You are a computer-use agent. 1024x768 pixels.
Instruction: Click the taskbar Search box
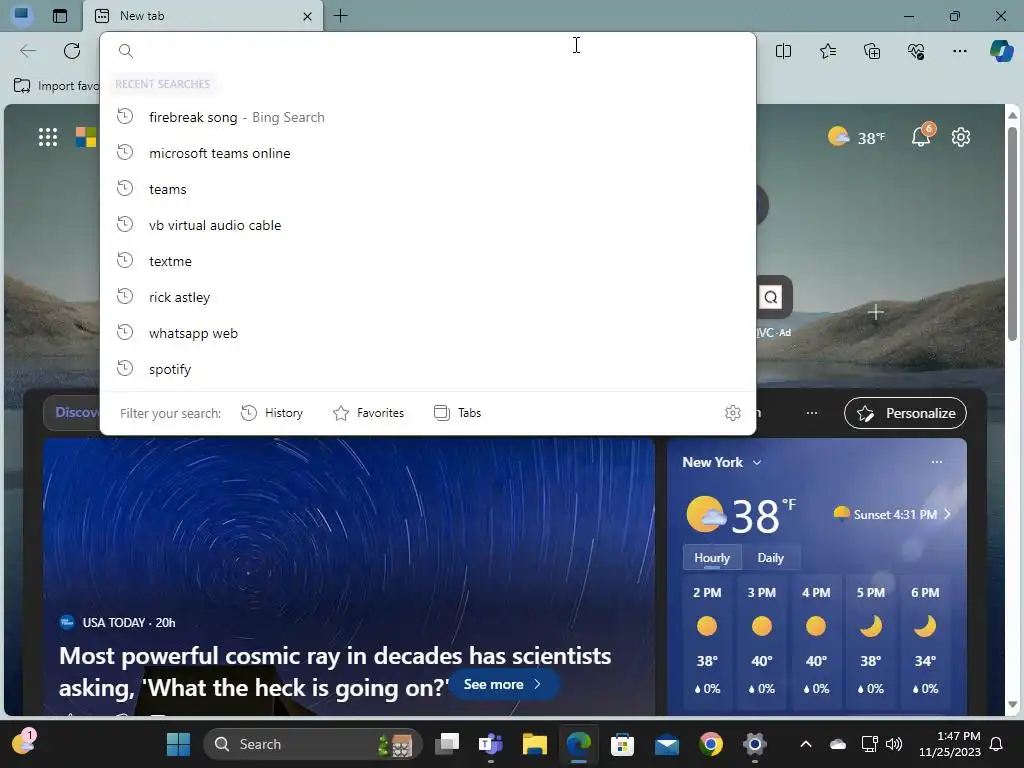tap(313, 744)
